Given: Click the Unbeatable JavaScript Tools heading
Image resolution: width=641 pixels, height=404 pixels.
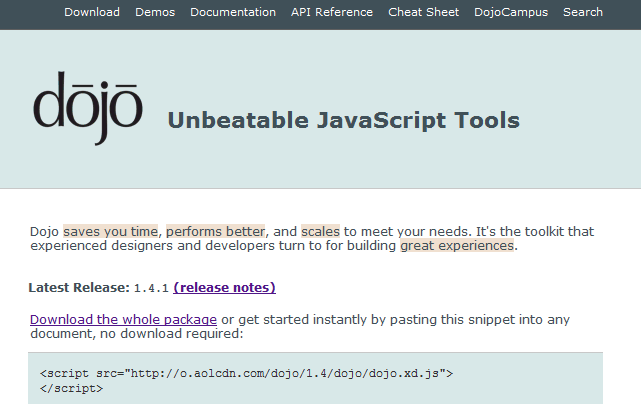Looking at the screenshot, I should click(344, 120).
